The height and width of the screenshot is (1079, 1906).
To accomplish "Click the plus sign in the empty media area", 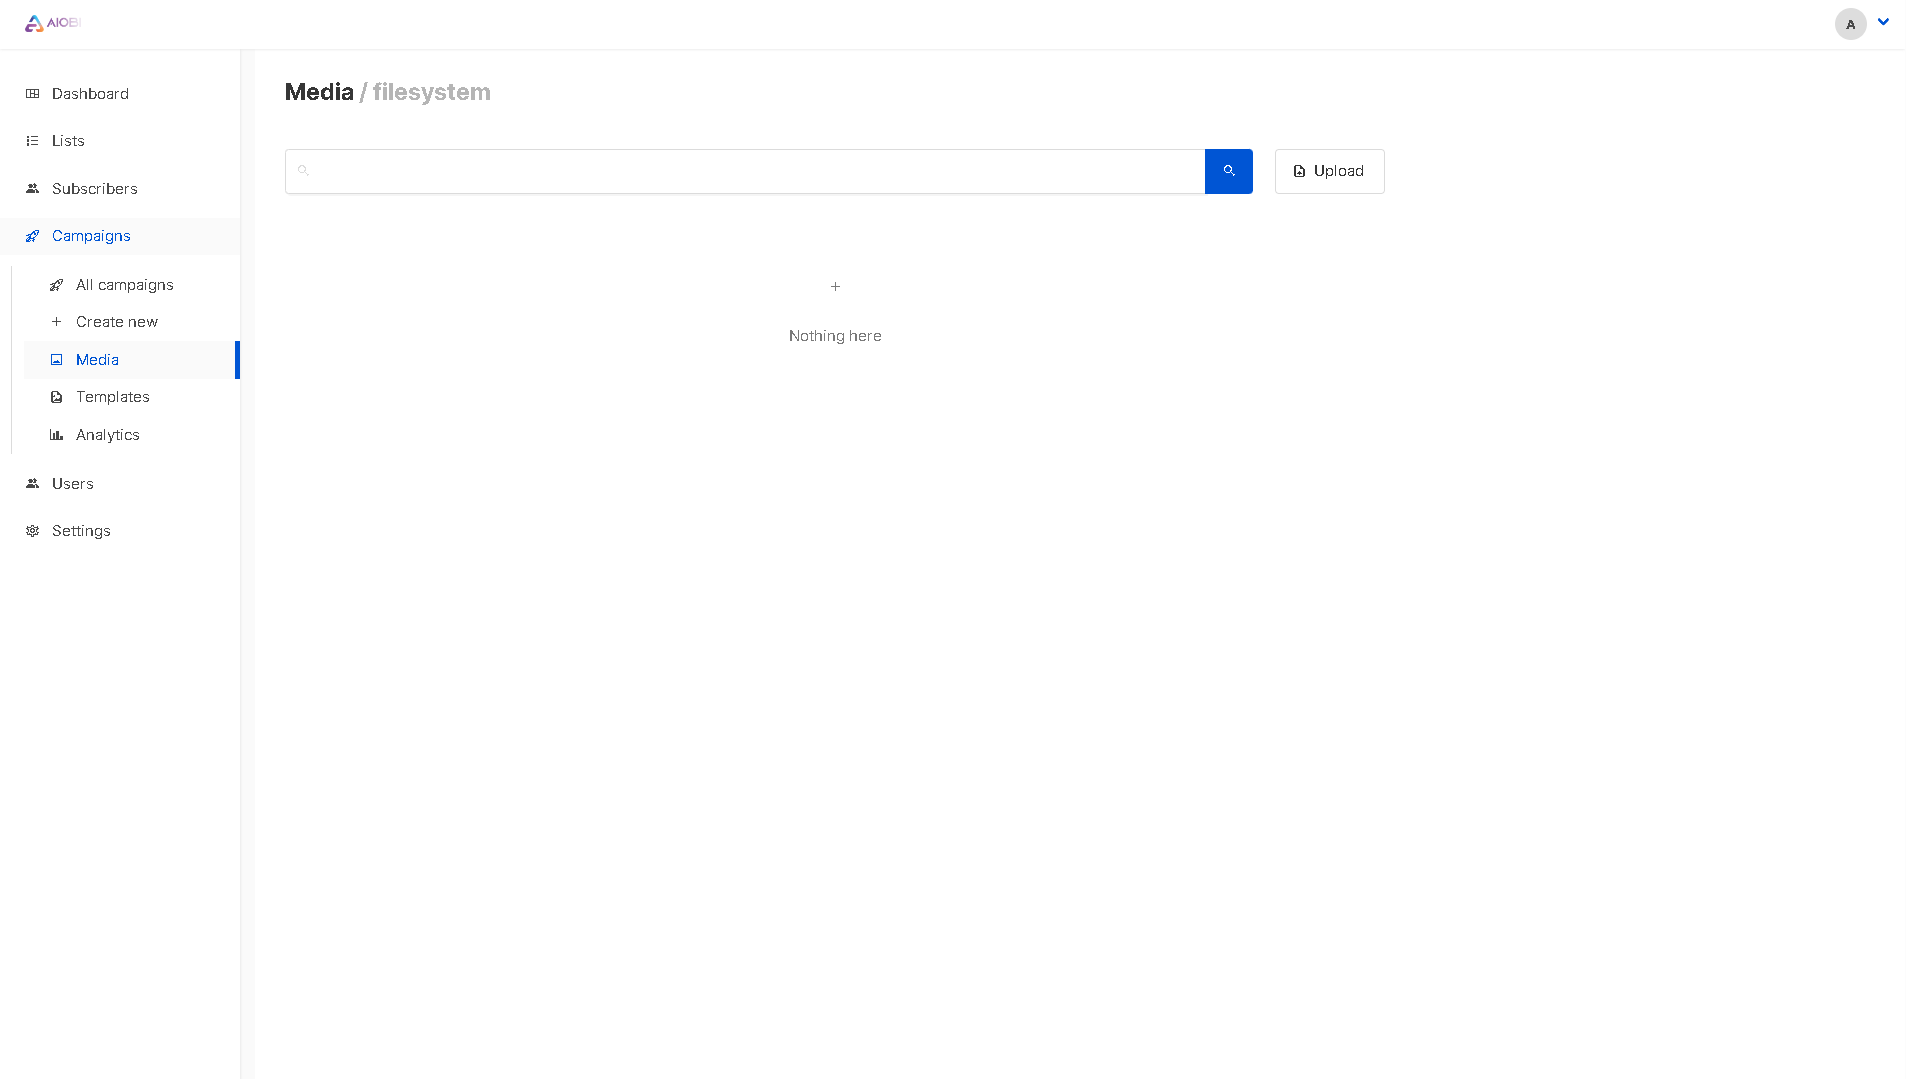I will [835, 286].
